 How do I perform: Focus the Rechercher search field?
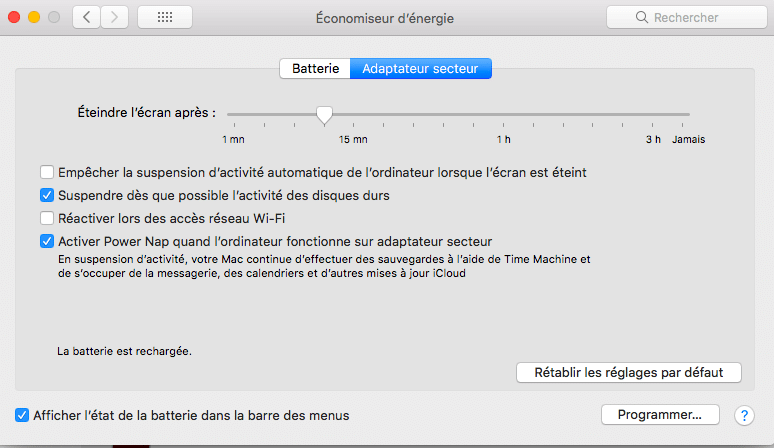(687, 17)
